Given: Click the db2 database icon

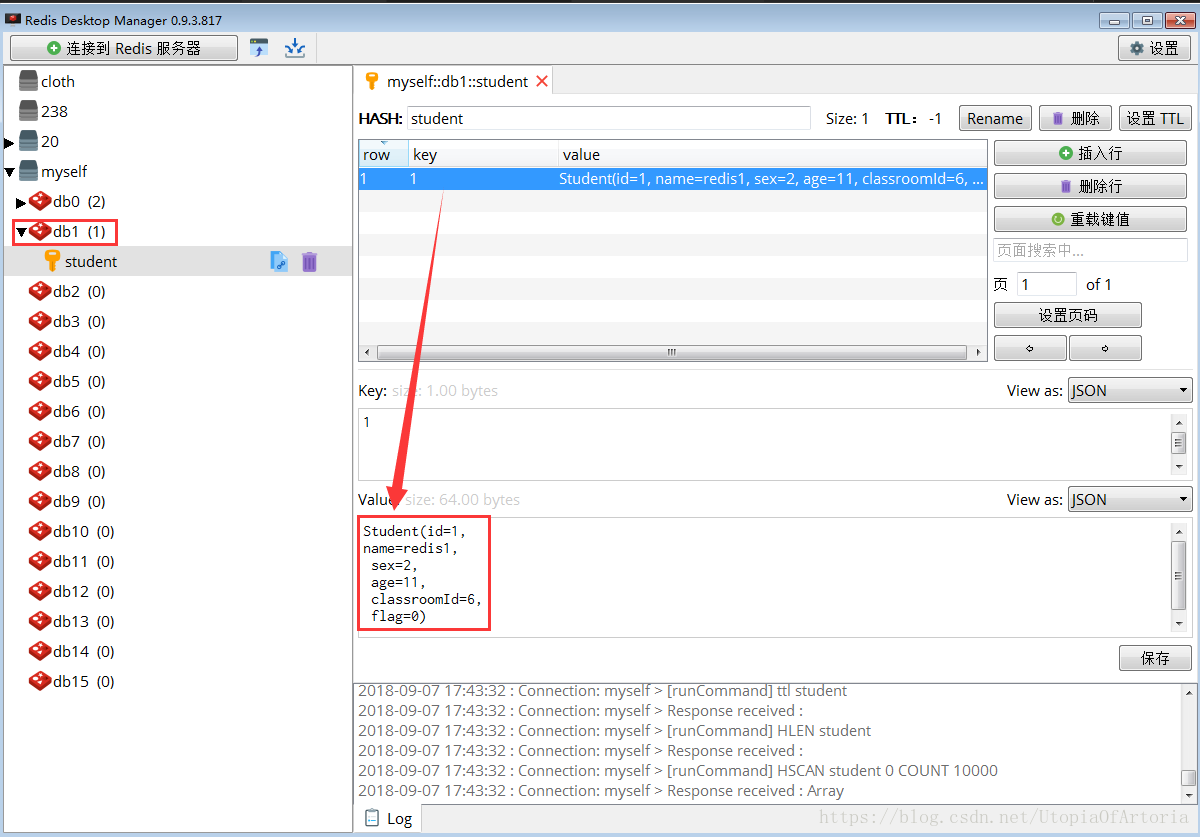Looking at the screenshot, I should 40,291.
